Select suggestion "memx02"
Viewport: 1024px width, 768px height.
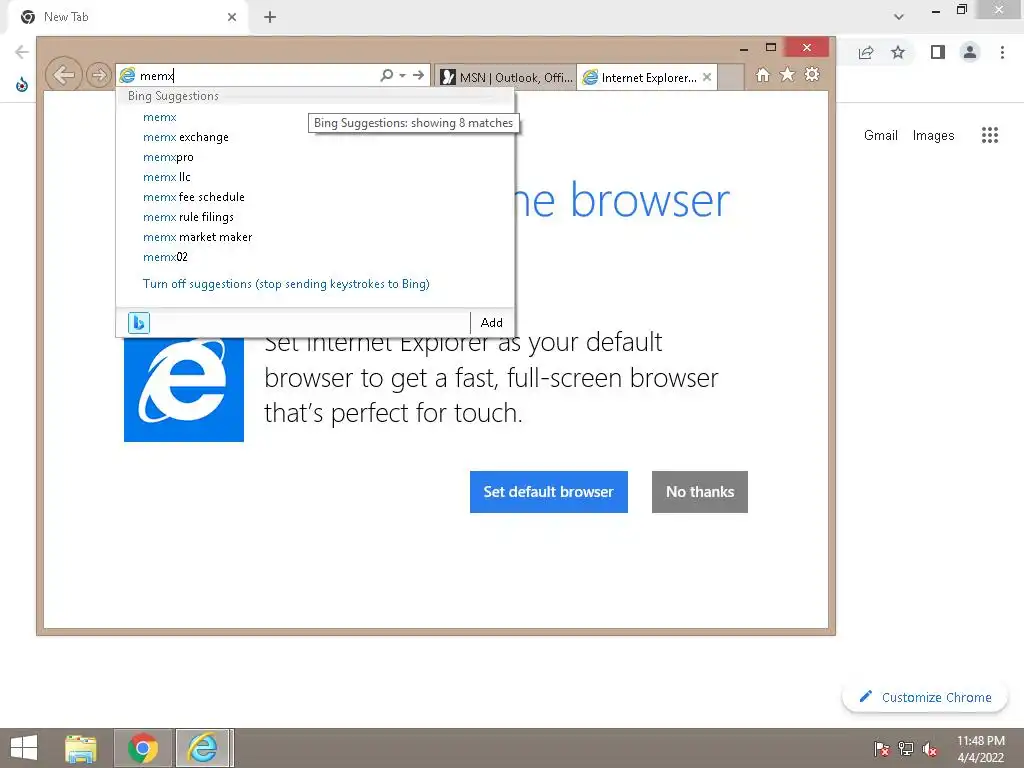point(315,257)
